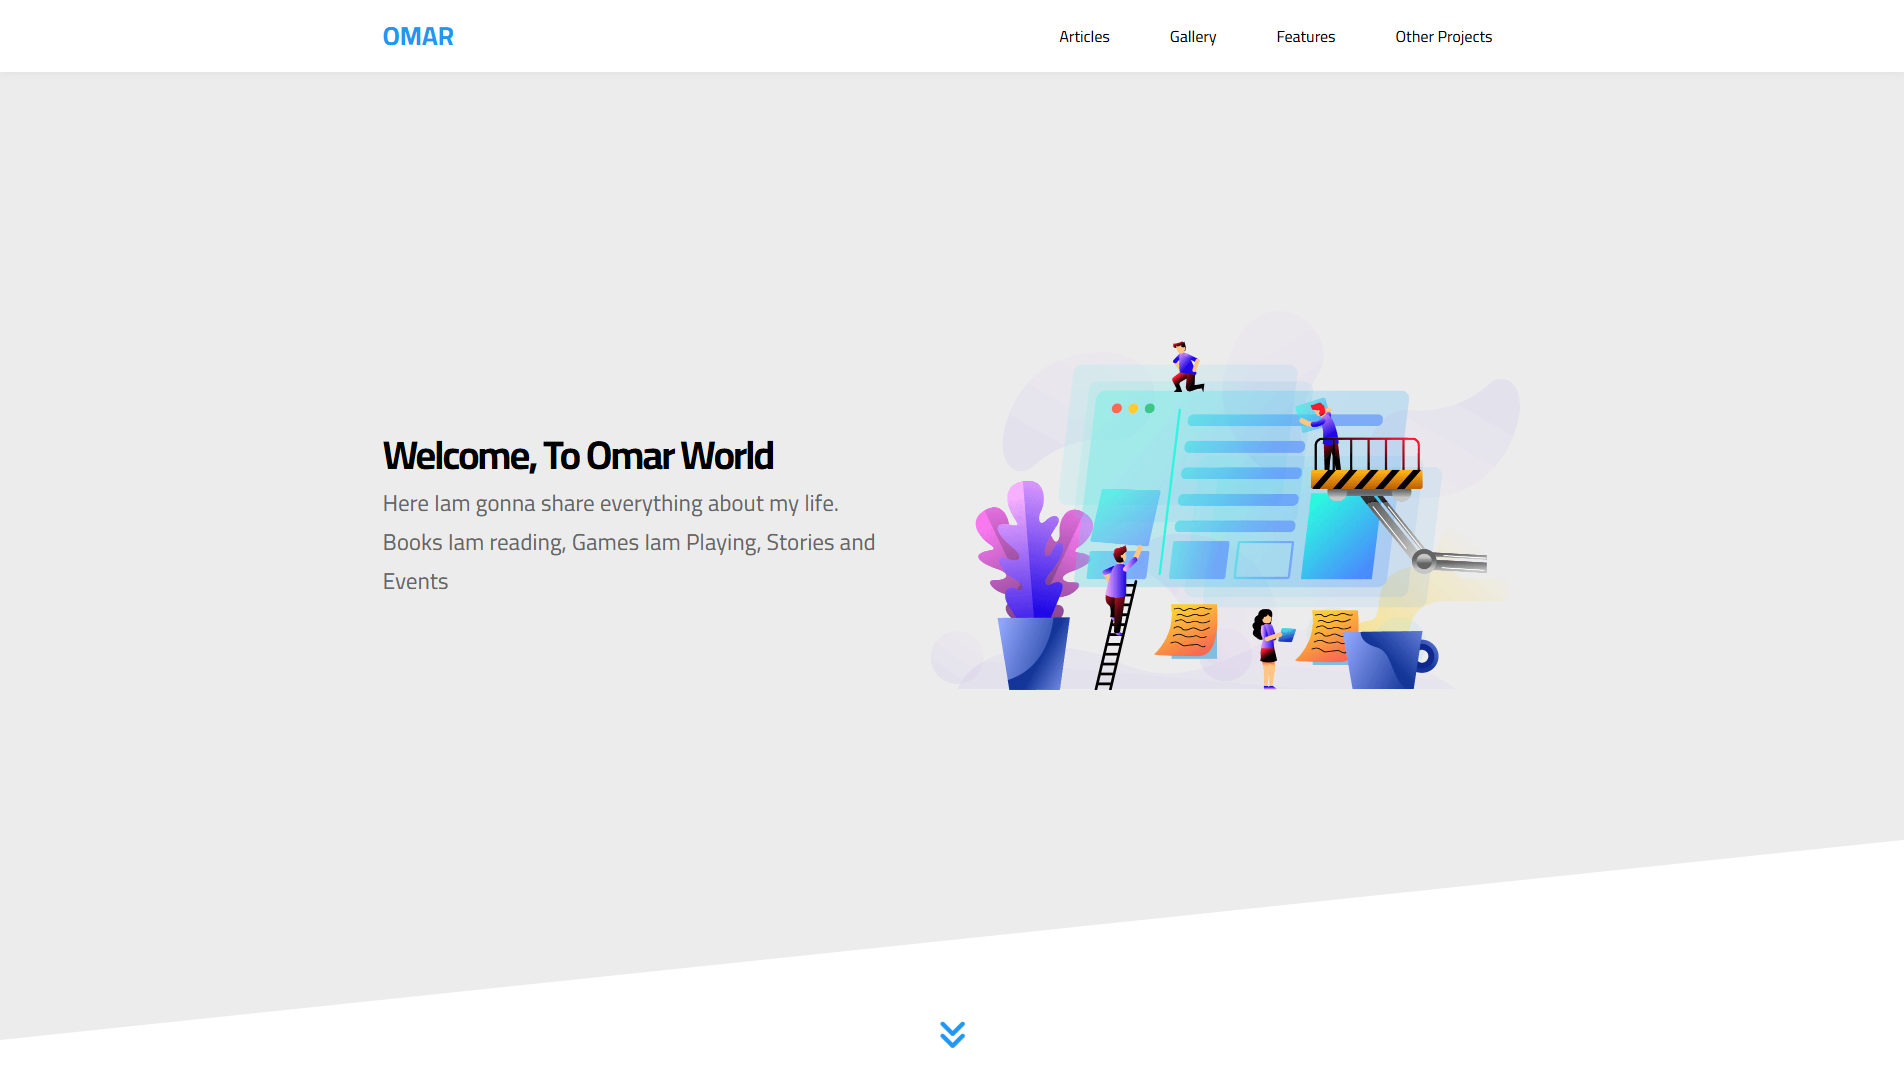
Task: Click the double down chevron arrow
Action: [952, 1034]
